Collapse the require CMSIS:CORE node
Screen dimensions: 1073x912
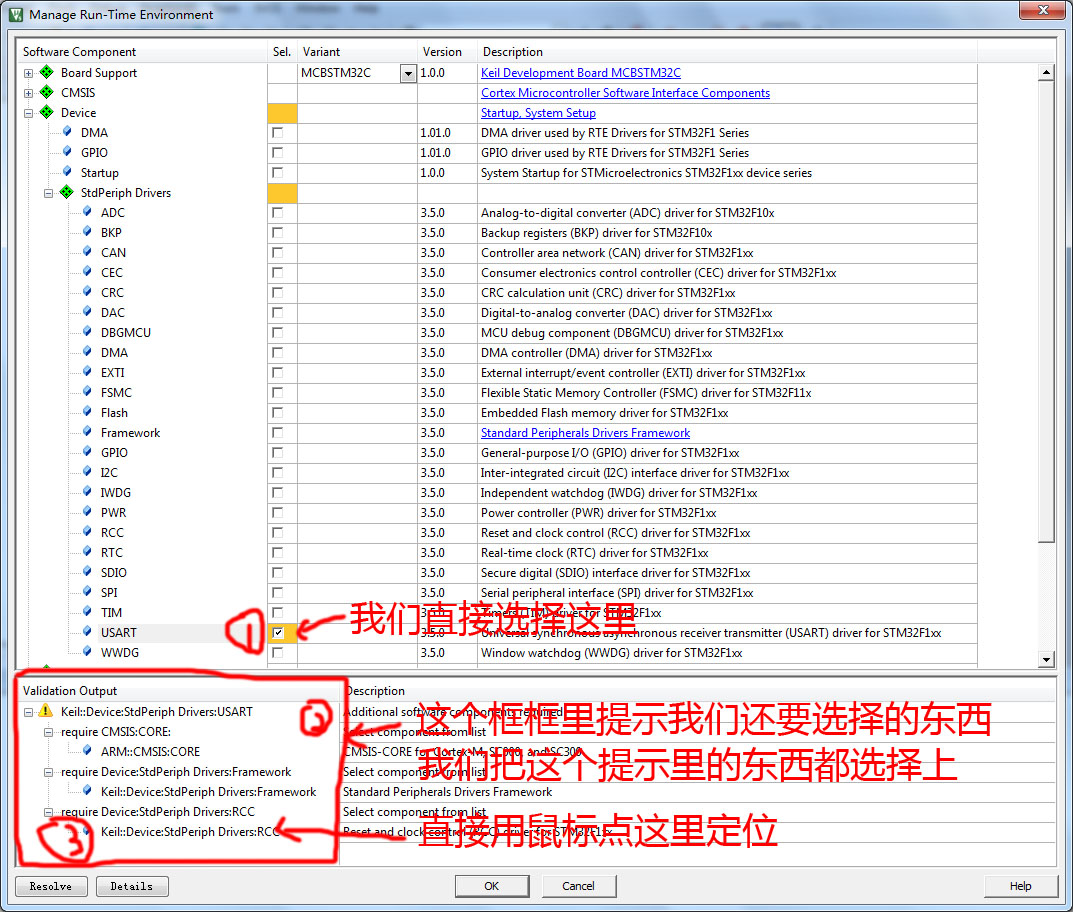coord(48,732)
